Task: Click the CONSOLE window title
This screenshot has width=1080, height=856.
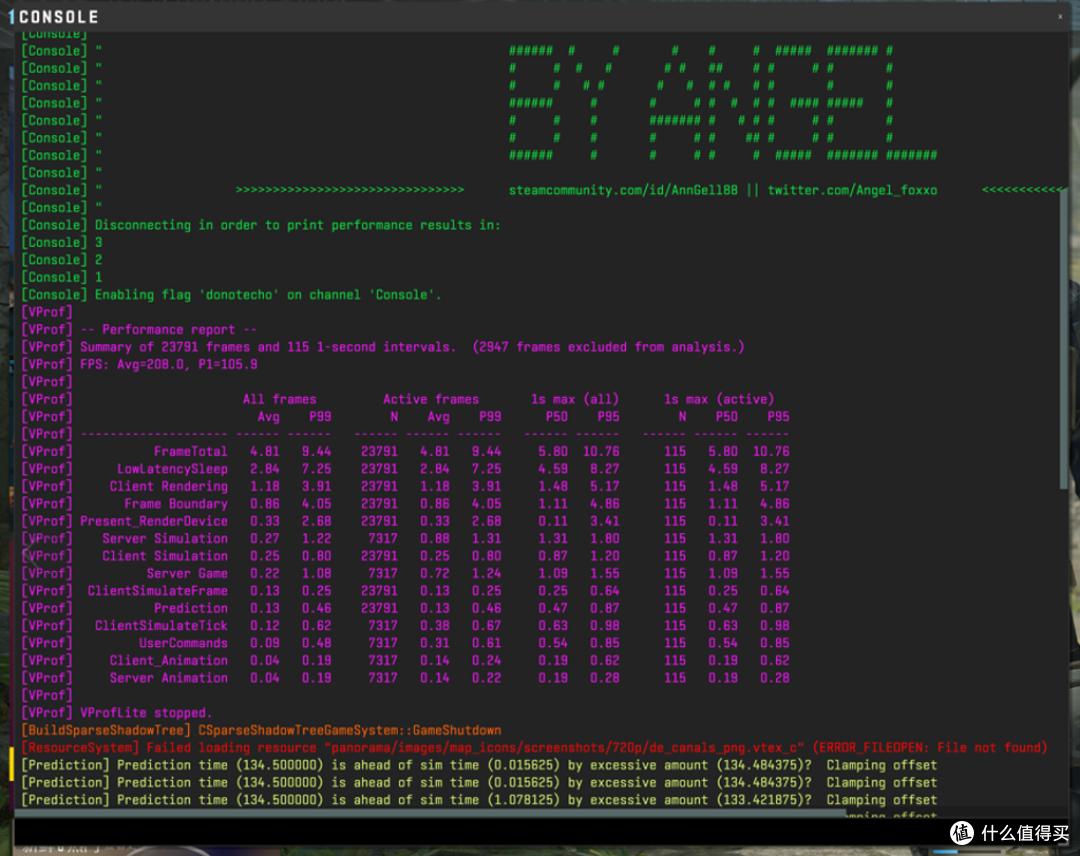Action: point(59,17)
